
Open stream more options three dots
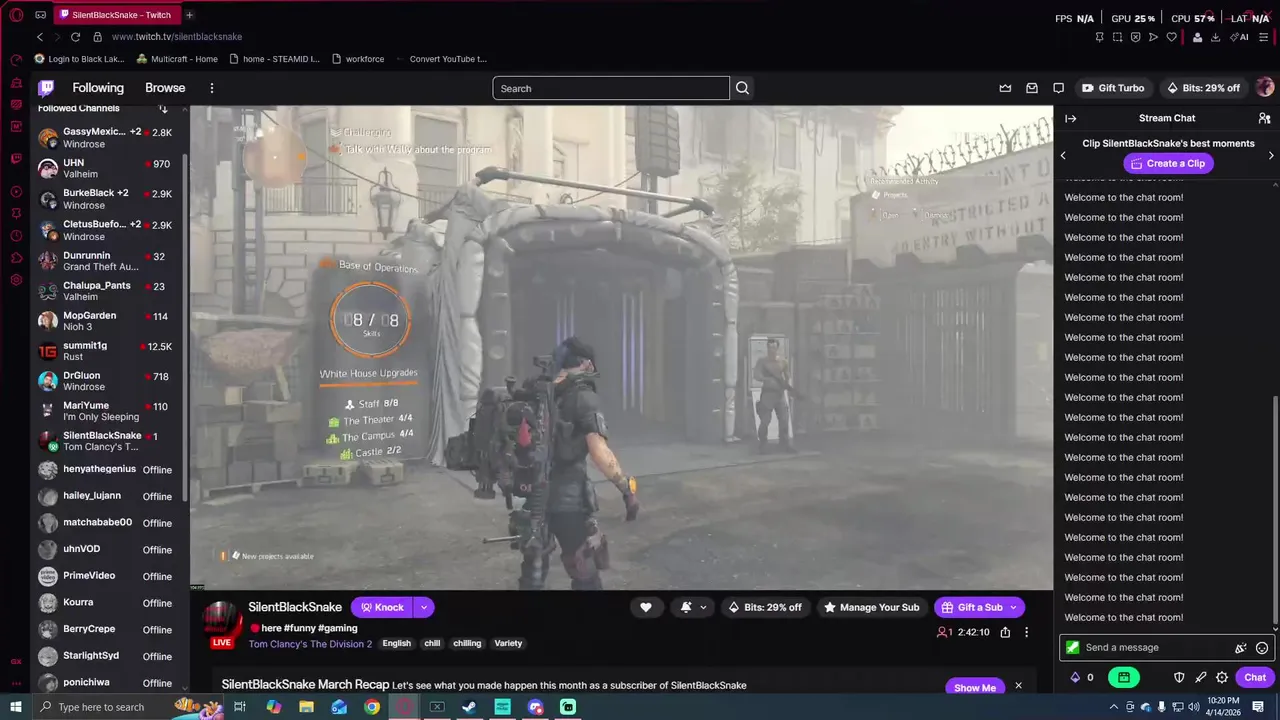(x=1026, y=632)
